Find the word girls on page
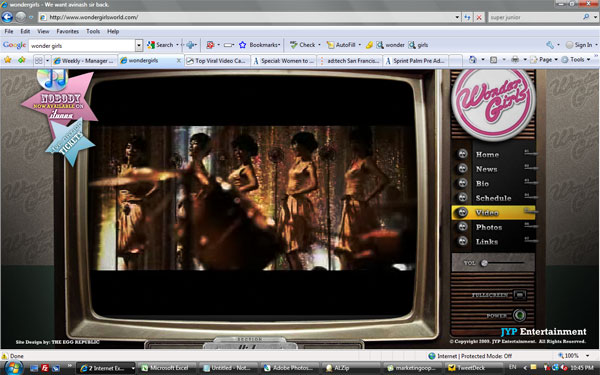 418,45
